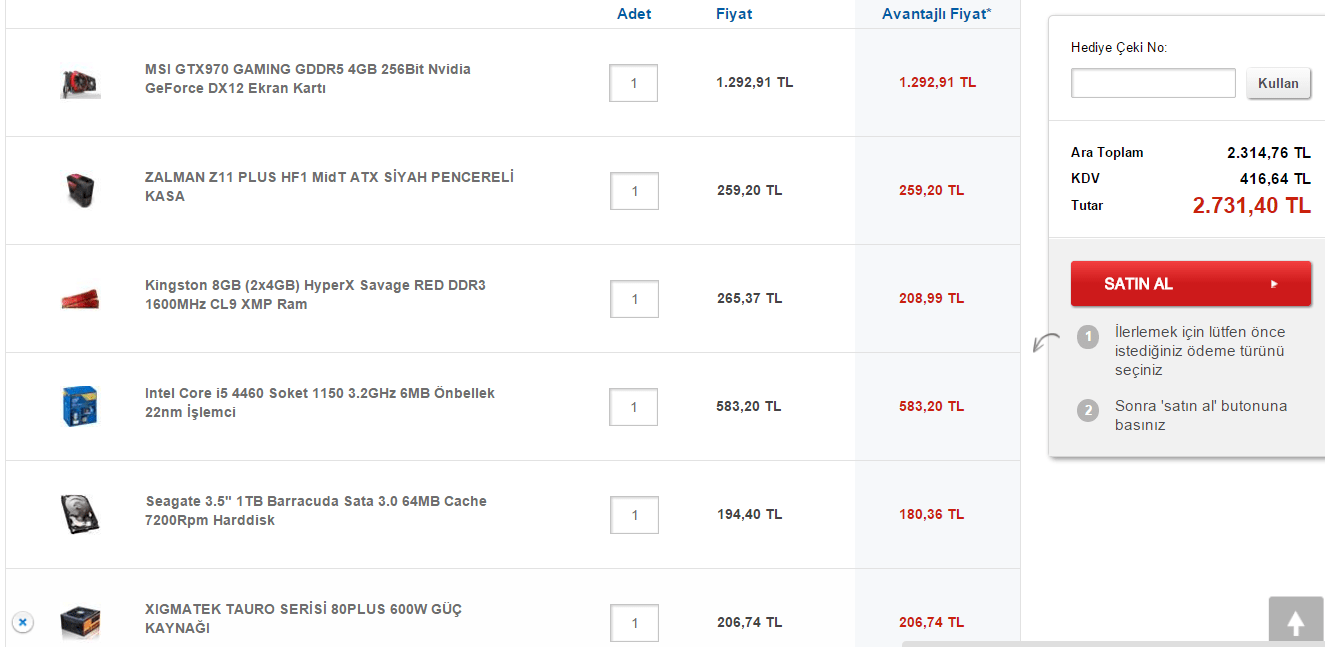Open the ZALMAN Z11 PLUS product link
The width and height of the screenshot is (1325, 647).
pos(329,187)
